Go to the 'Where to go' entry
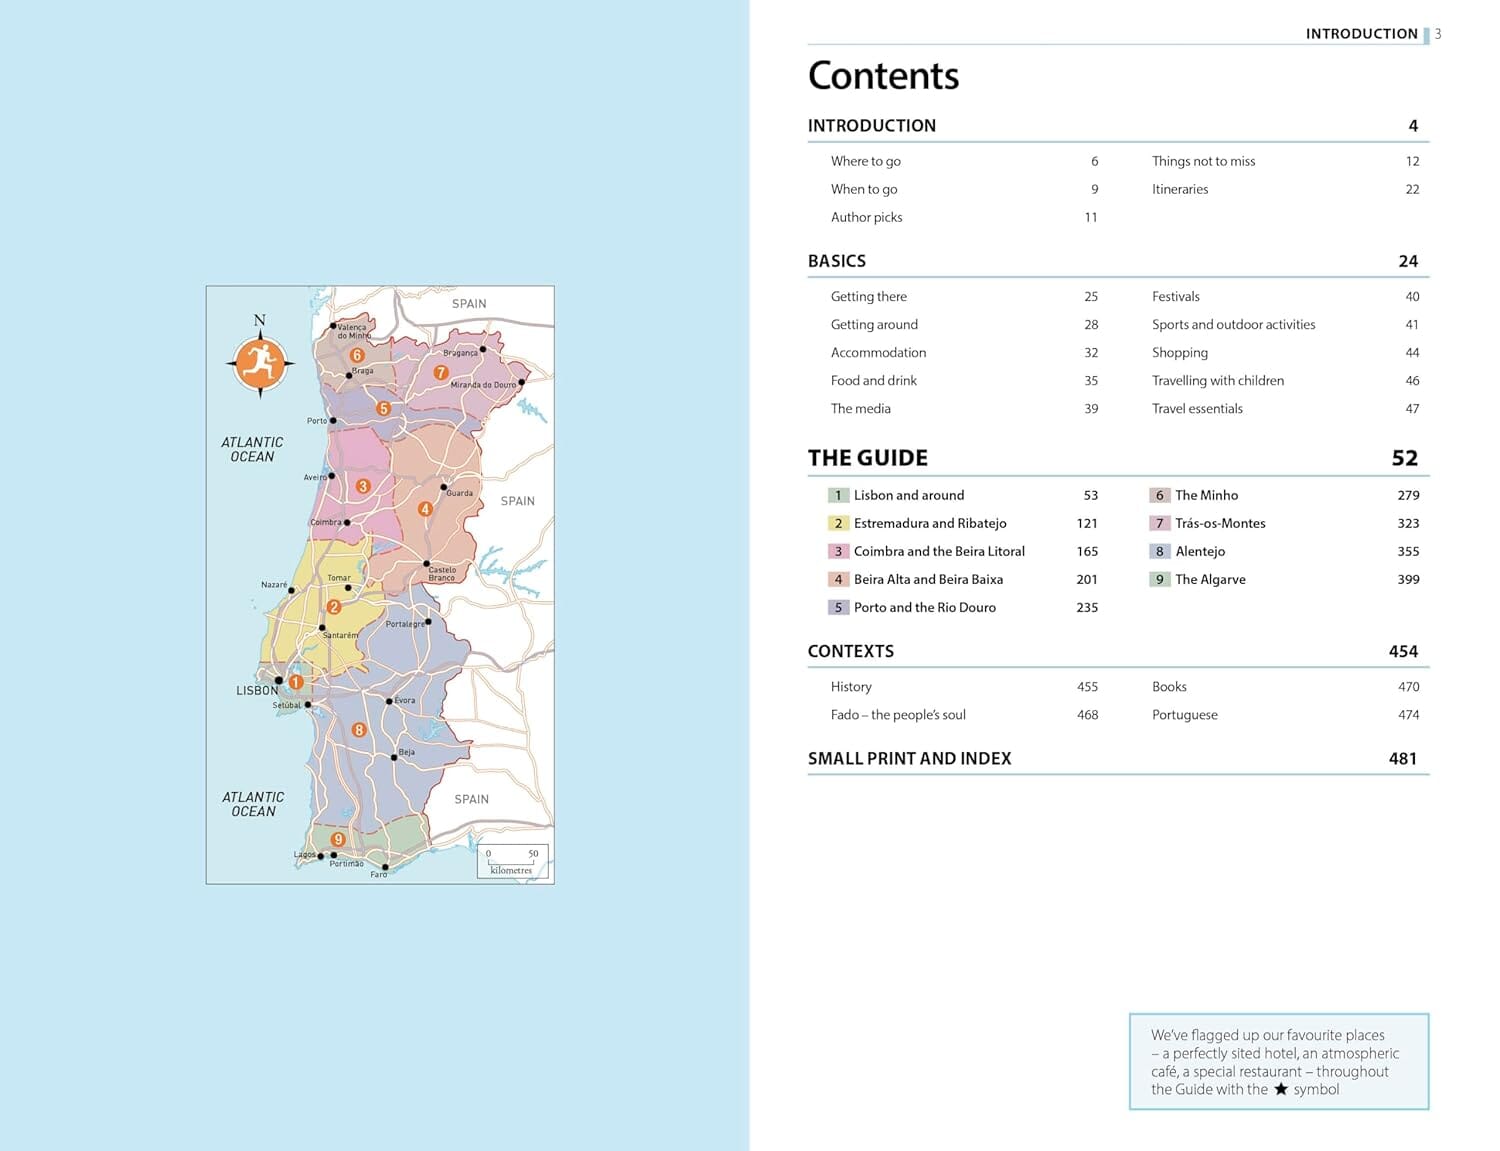Screen dimensions: 1500x1151 [866, 161]
